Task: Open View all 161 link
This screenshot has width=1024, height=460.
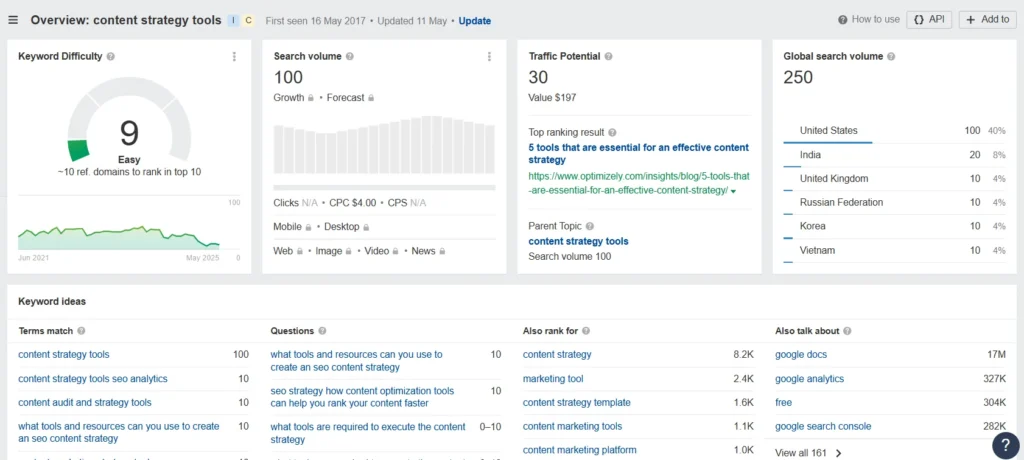Action: (800, 453)
